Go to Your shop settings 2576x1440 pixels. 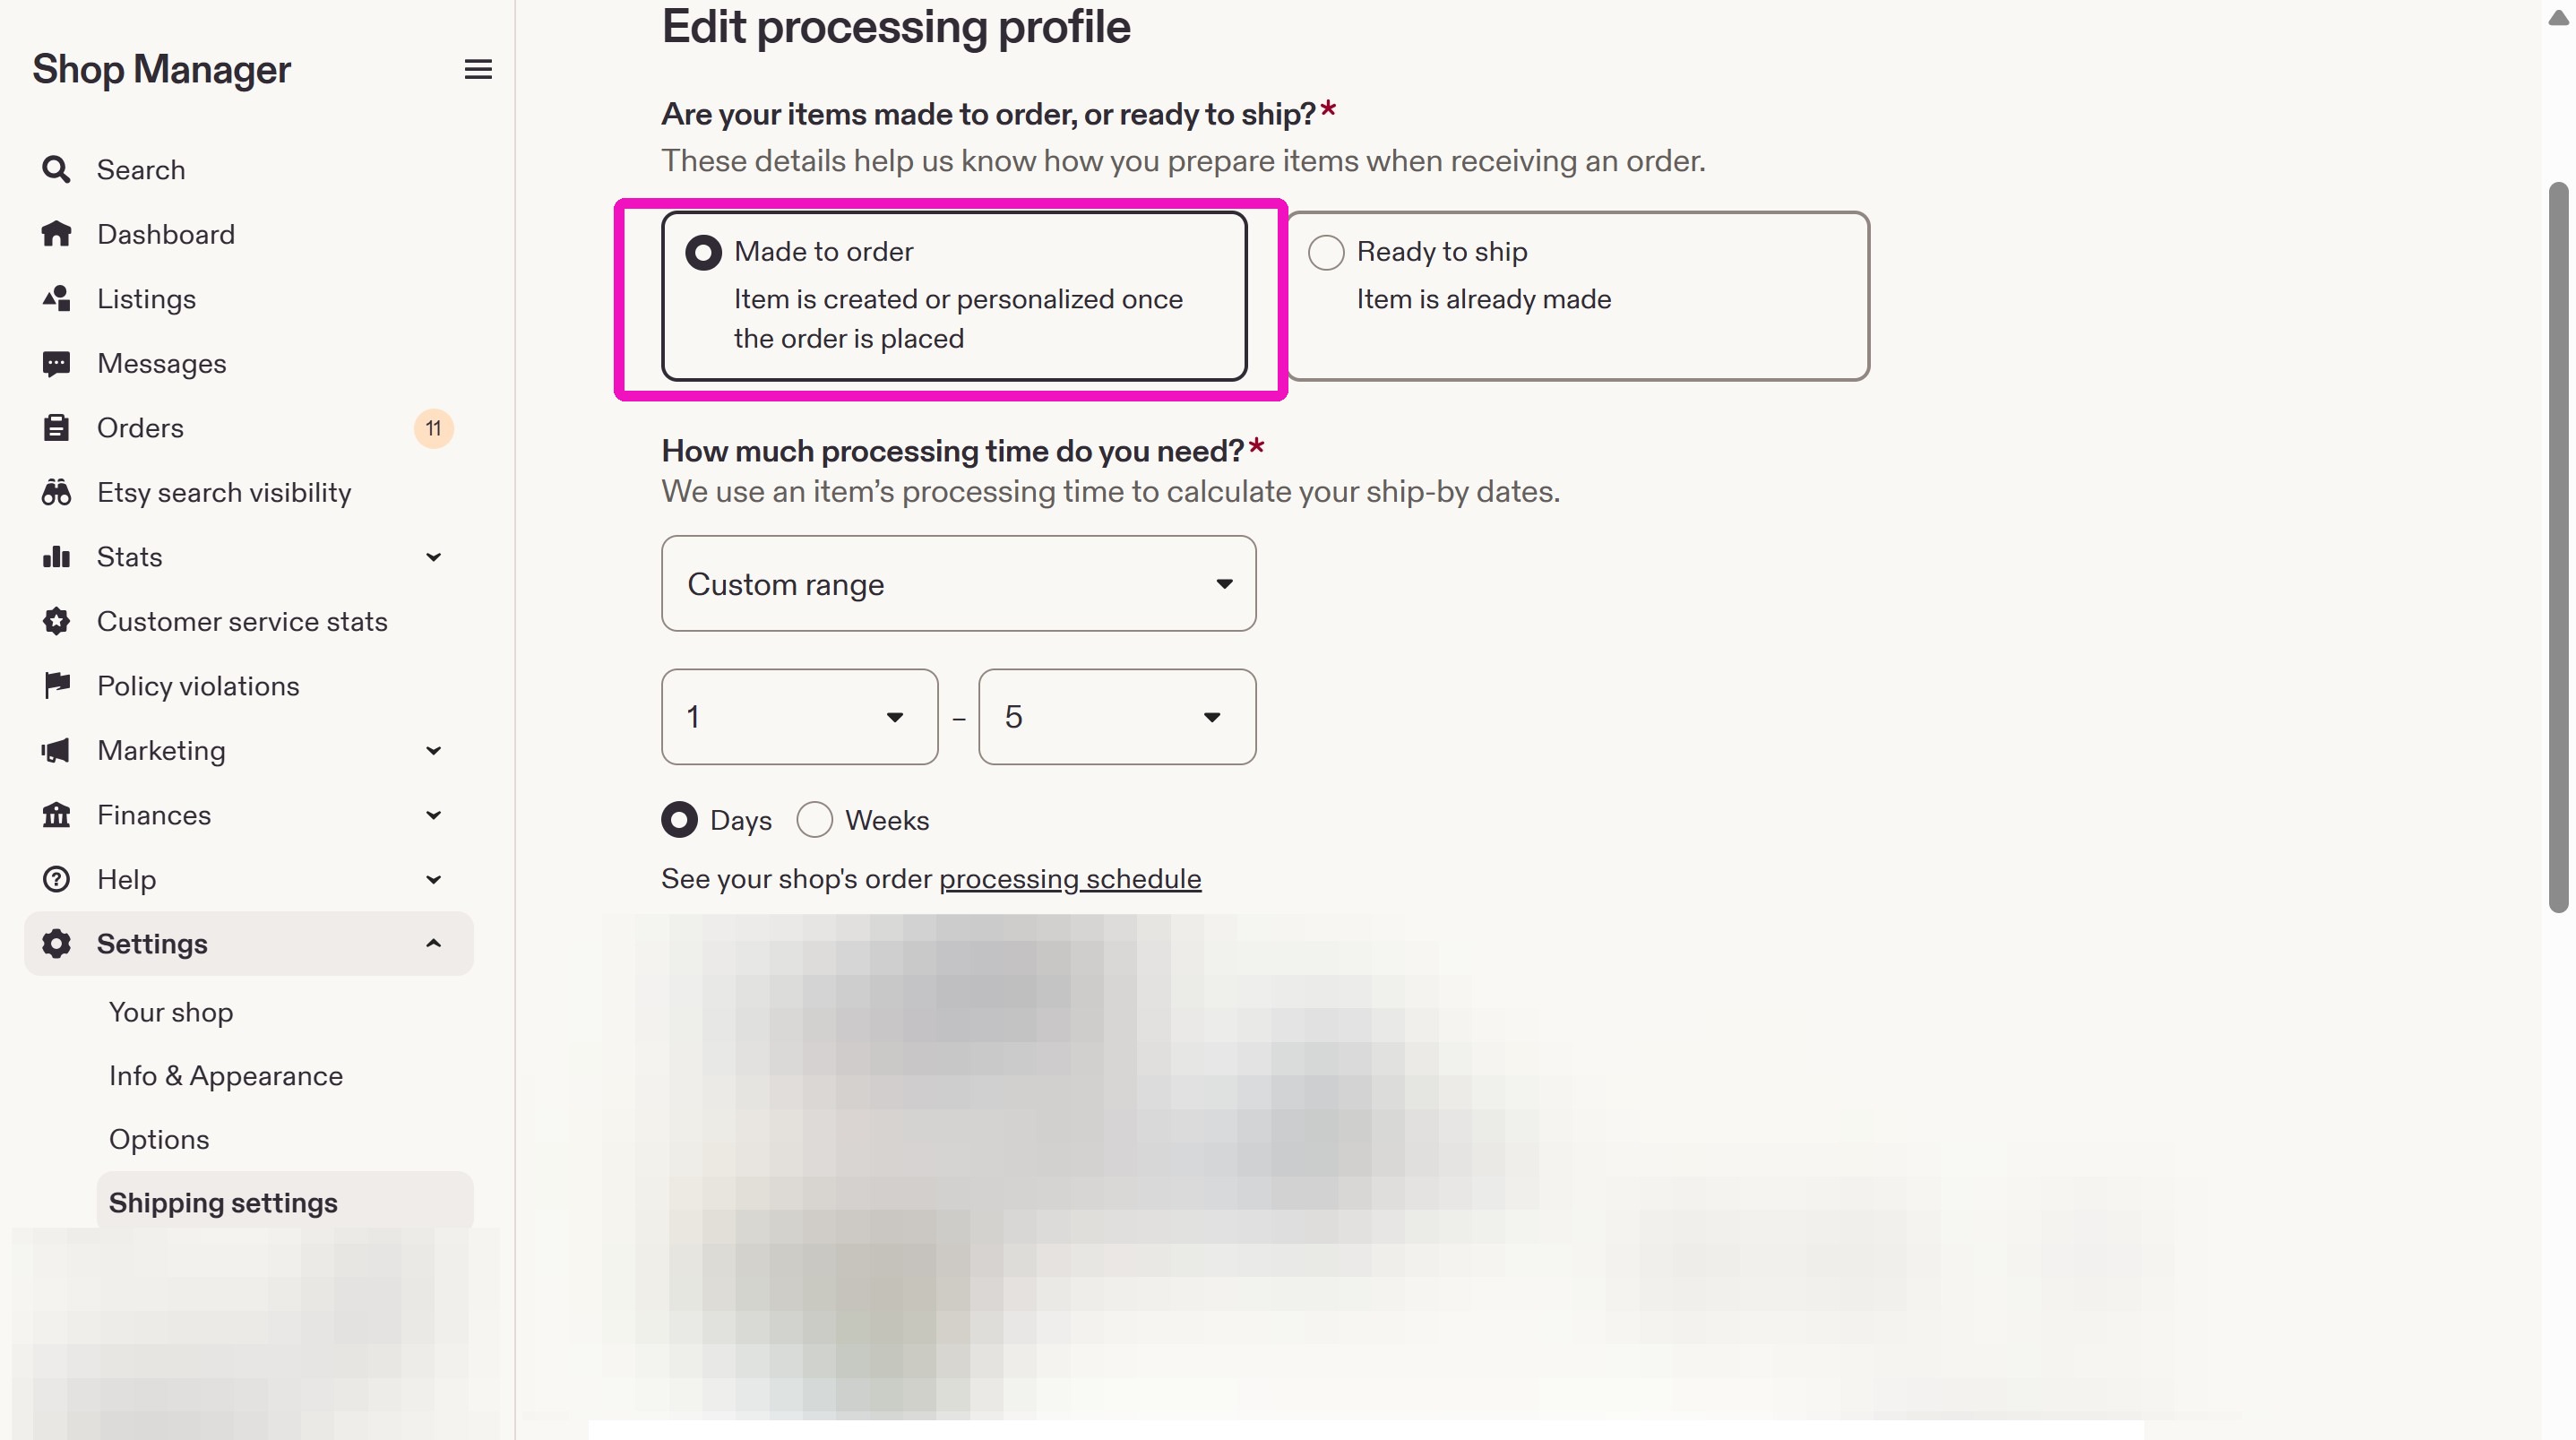click(x=171, y=1012)
